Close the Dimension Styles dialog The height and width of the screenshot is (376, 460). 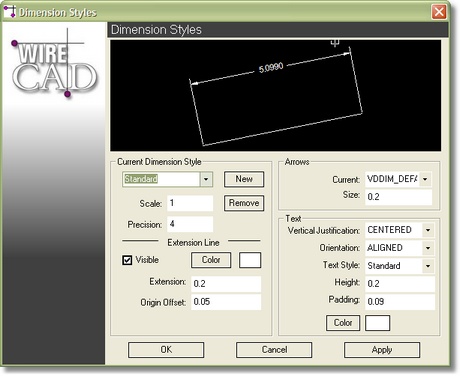pyautogui.click(x=439, y=12)
